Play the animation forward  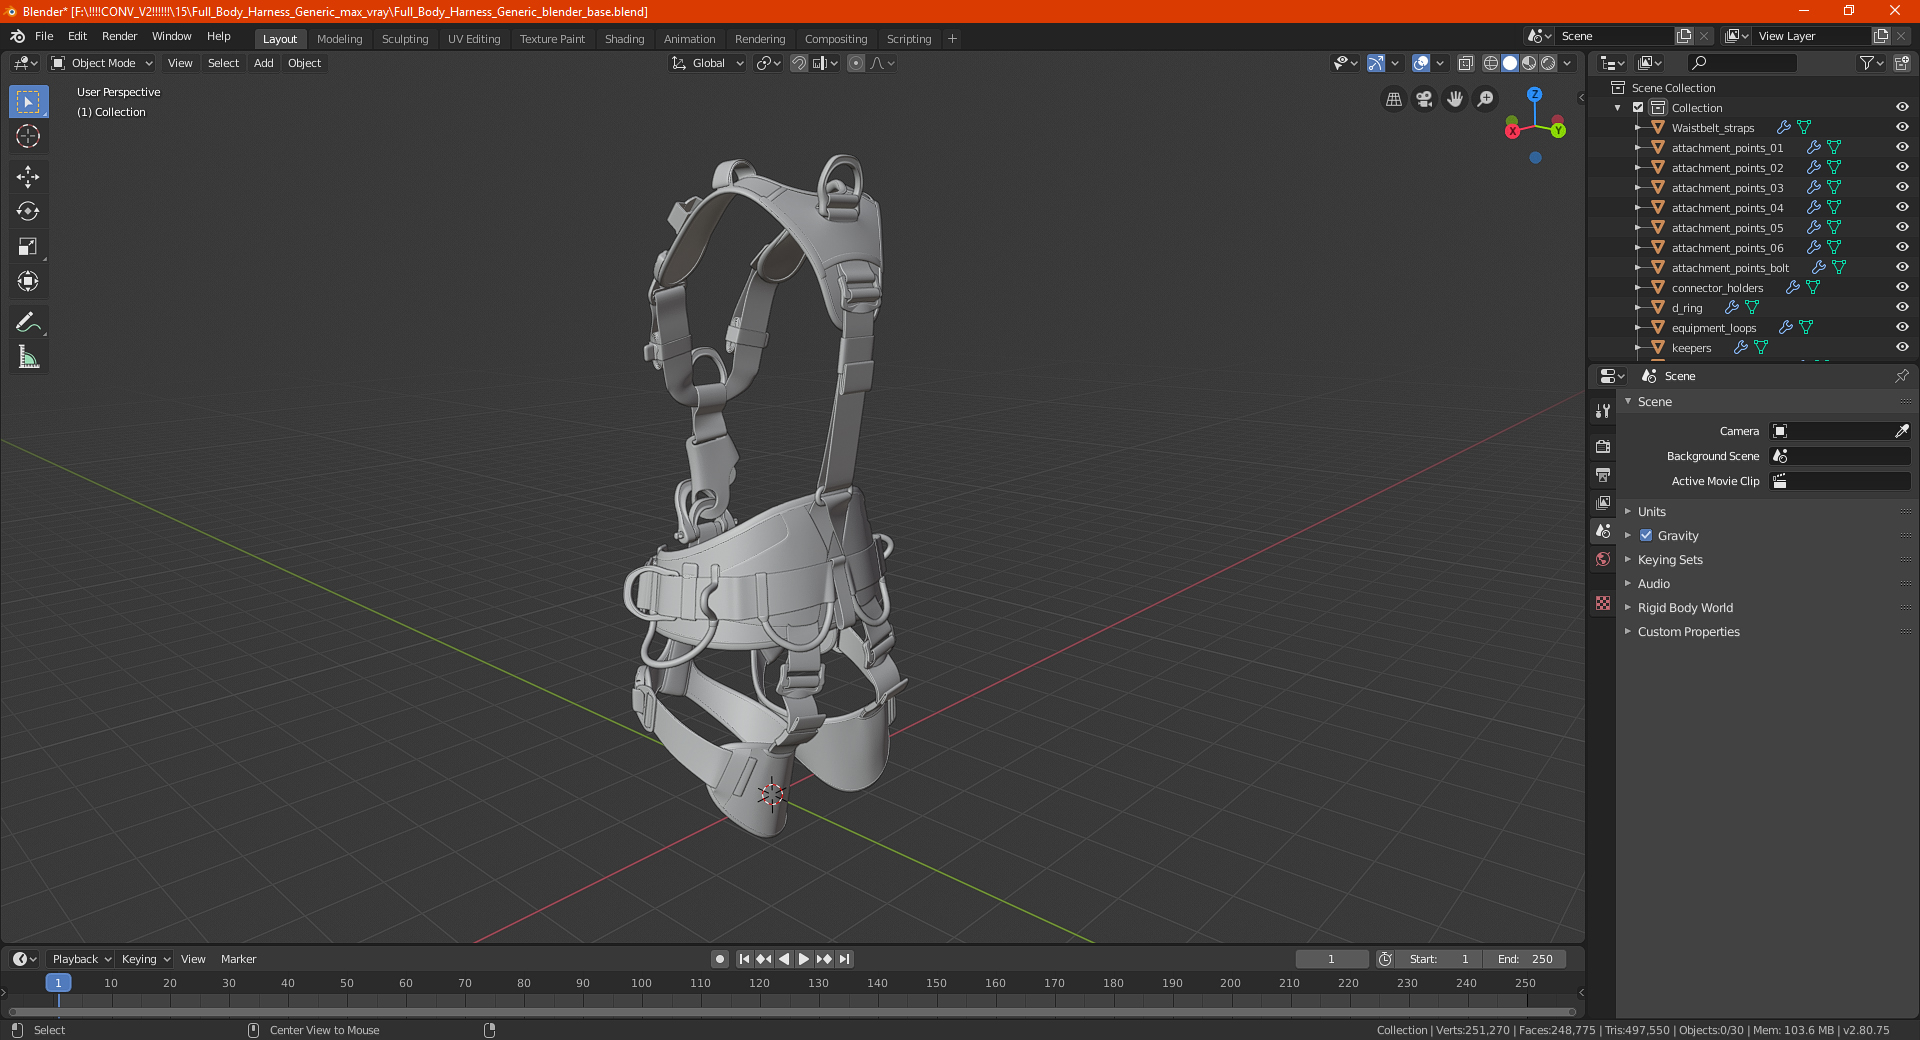804,959
